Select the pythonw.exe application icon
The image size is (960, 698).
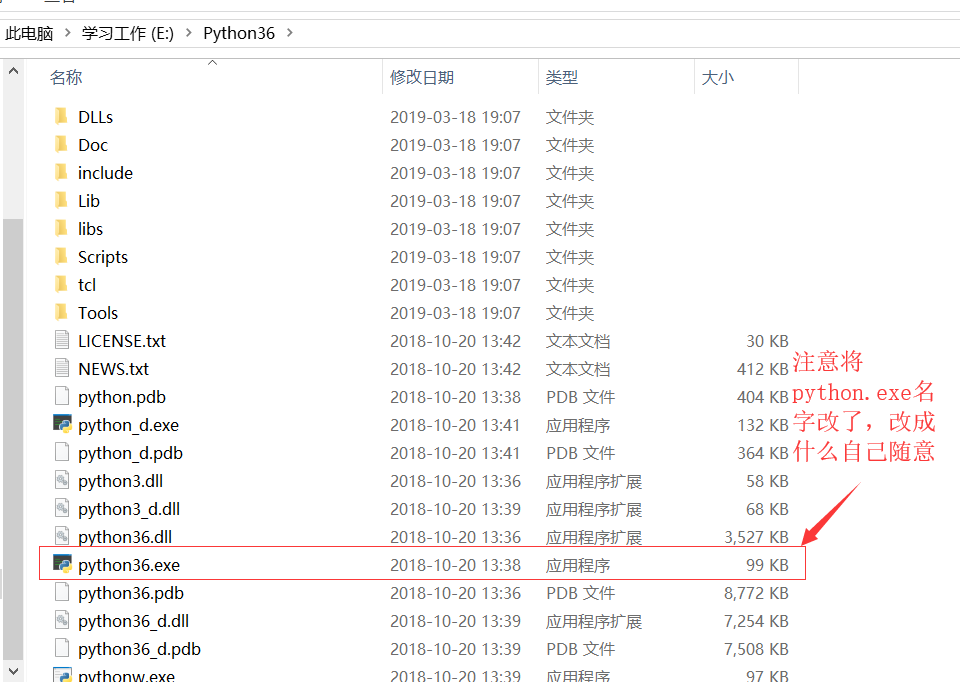click(x=62, y=675)
